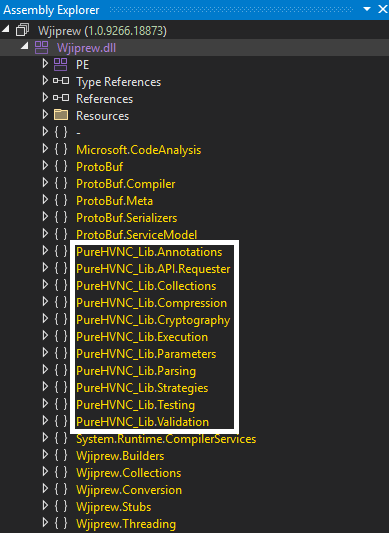This screenshot has width=389, height=533.
Task: Open the Assembly Explorer window options dropdown
Action: pos(367,9)
